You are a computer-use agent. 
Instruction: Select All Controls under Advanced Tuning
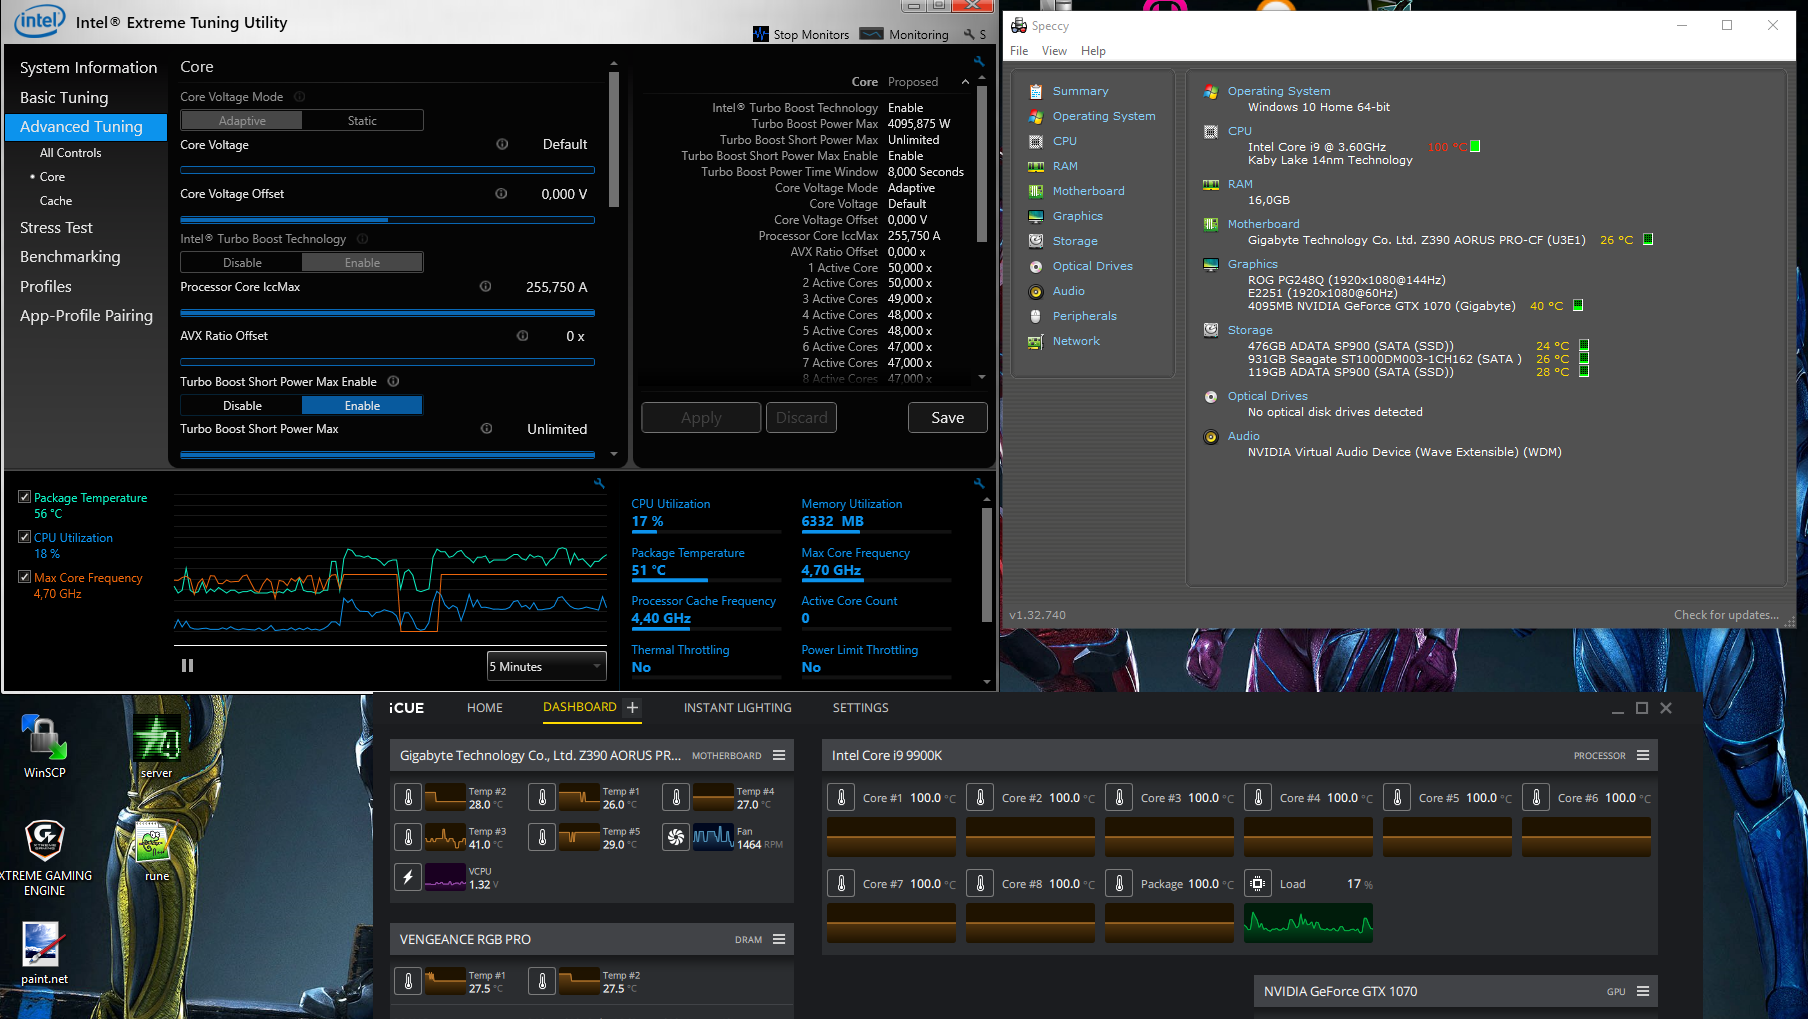tap(70, 153)
